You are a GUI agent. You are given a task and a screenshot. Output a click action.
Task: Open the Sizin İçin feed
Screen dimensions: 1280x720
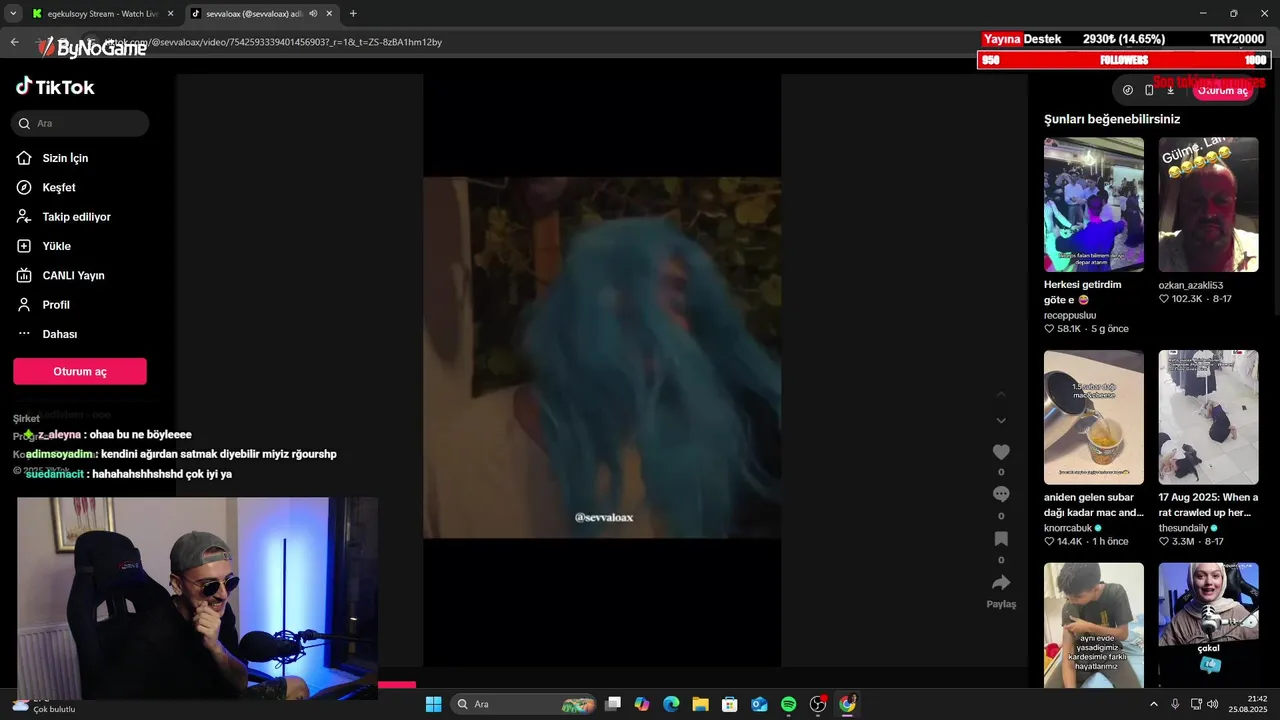65,158
